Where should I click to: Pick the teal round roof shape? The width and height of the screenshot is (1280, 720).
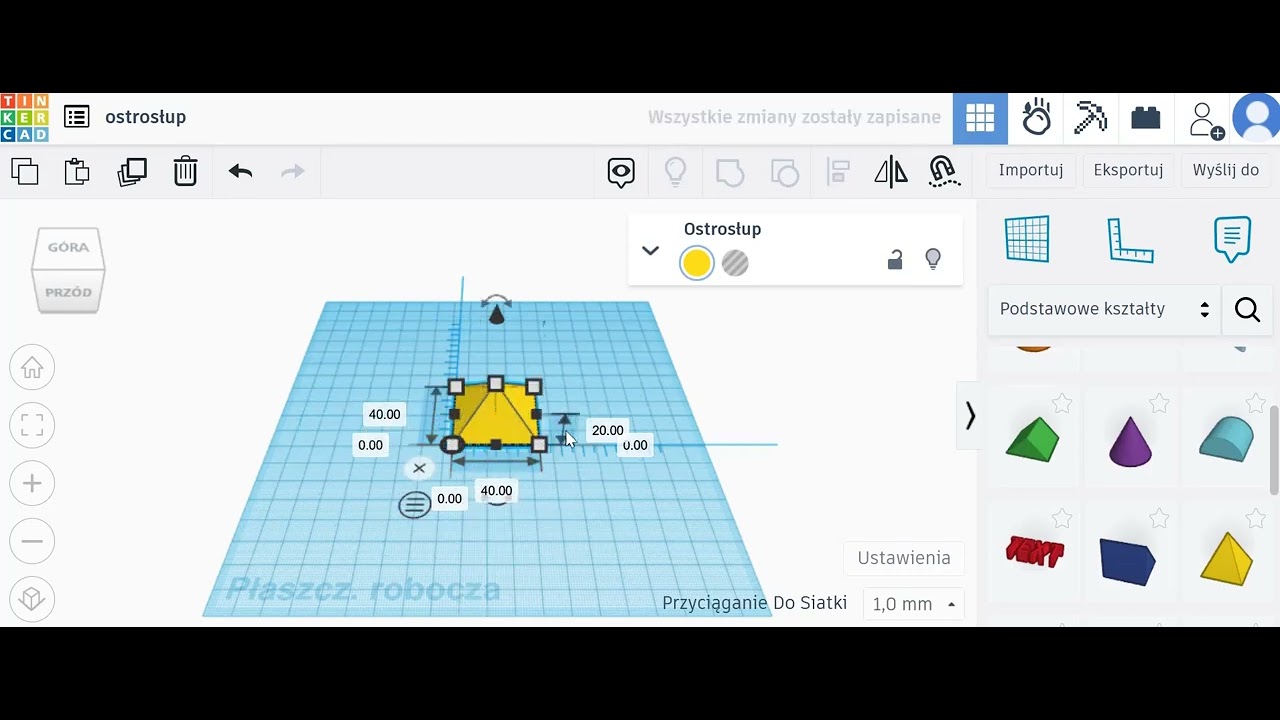tap(1227, 439)
